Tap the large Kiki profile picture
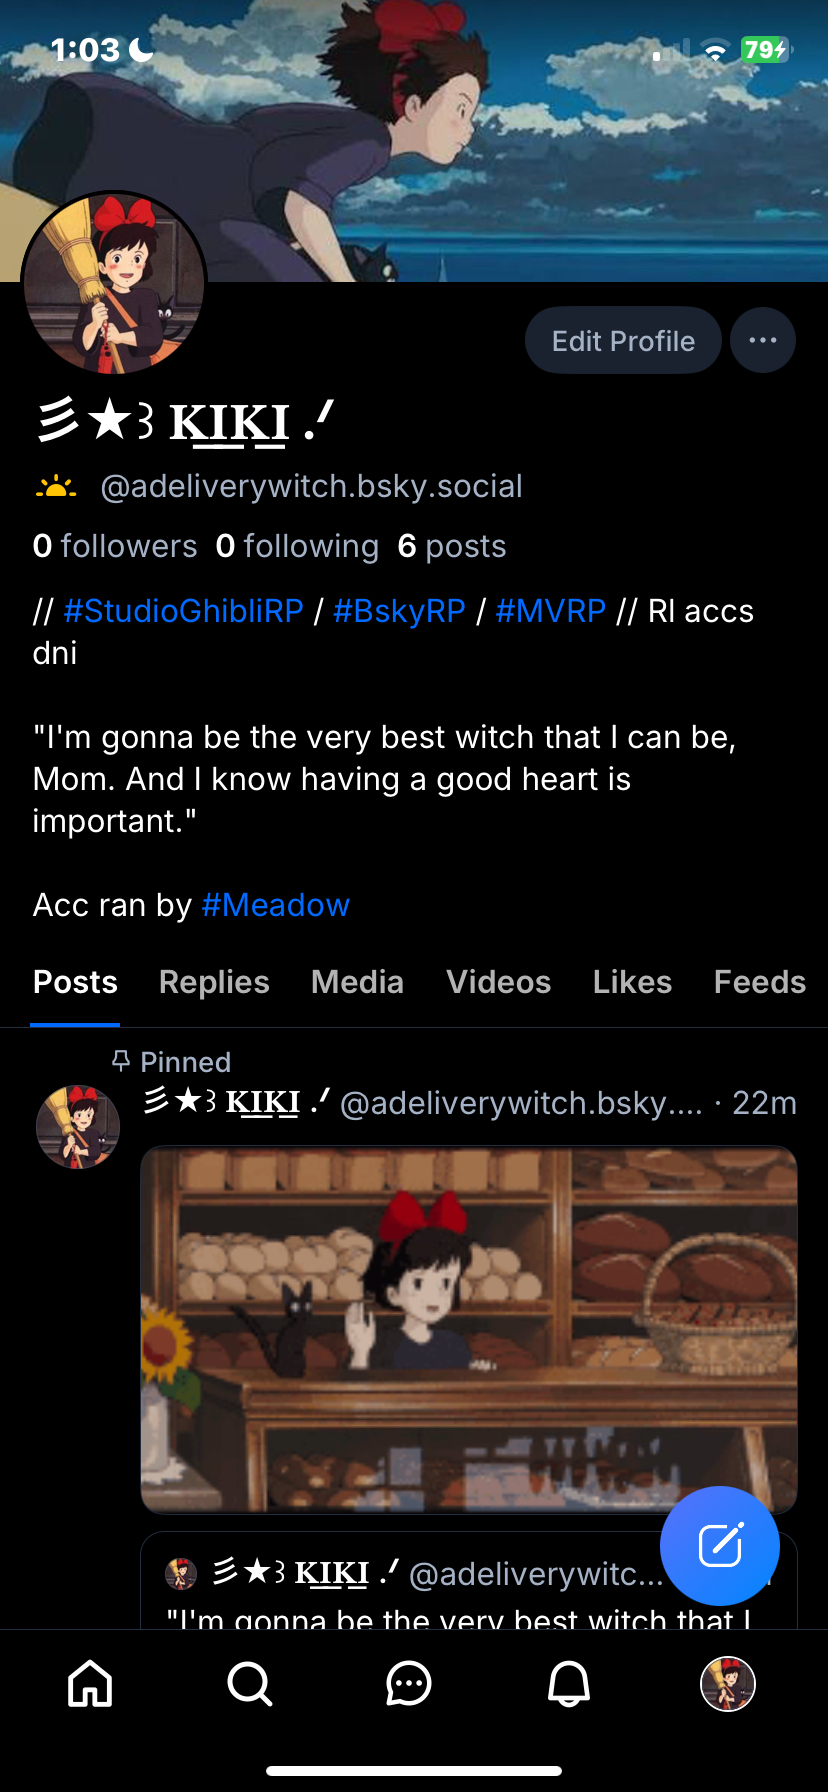Viewport: 828px width, 1792px height. click(114, 283)
